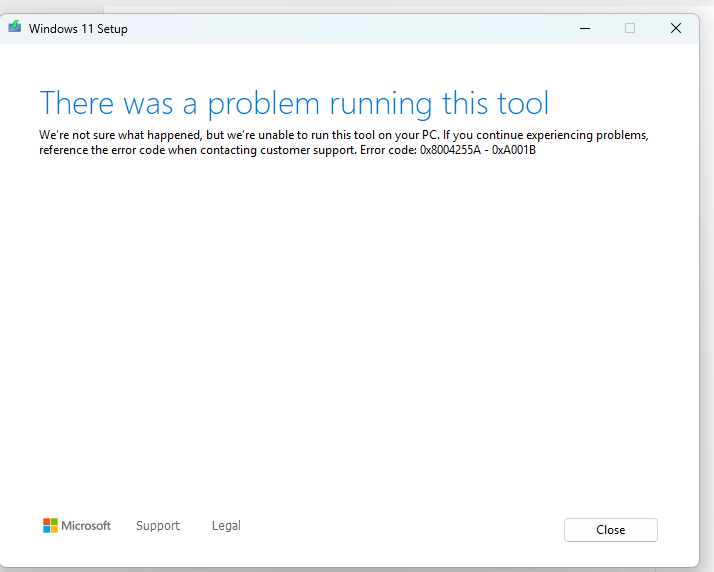Open the Support link

(x=158, y=526)
